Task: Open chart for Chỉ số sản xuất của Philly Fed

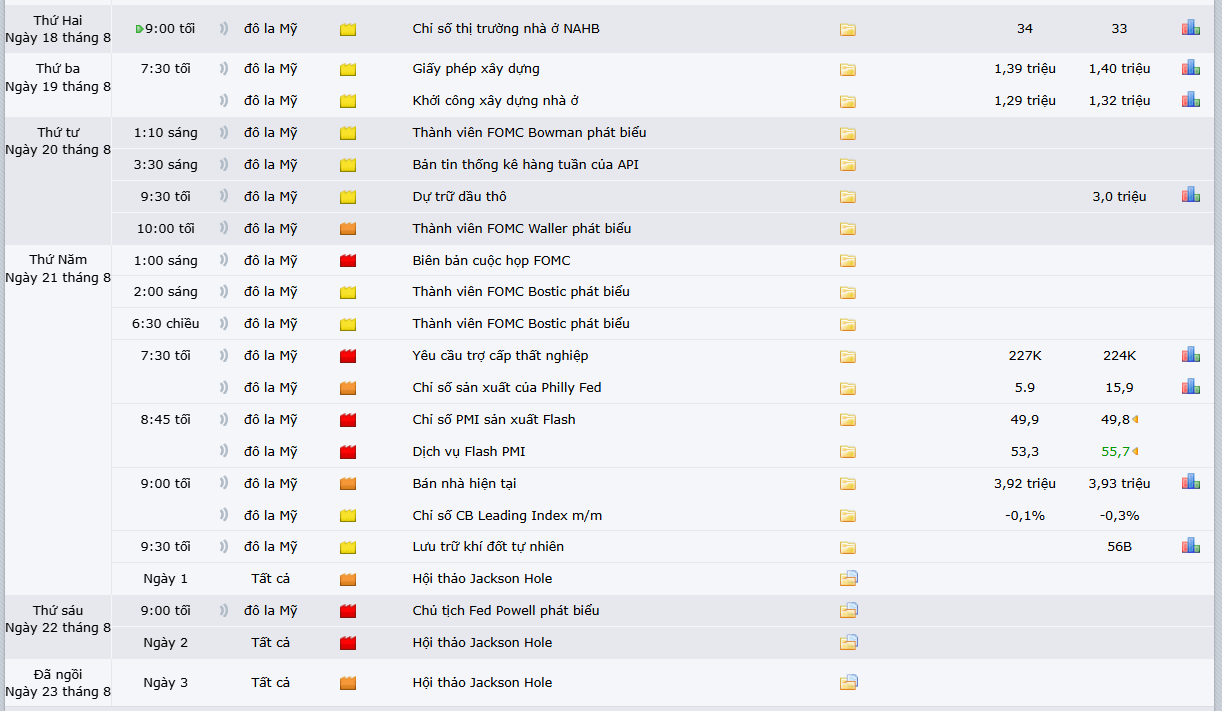Action: click(x=1190, y=387)
